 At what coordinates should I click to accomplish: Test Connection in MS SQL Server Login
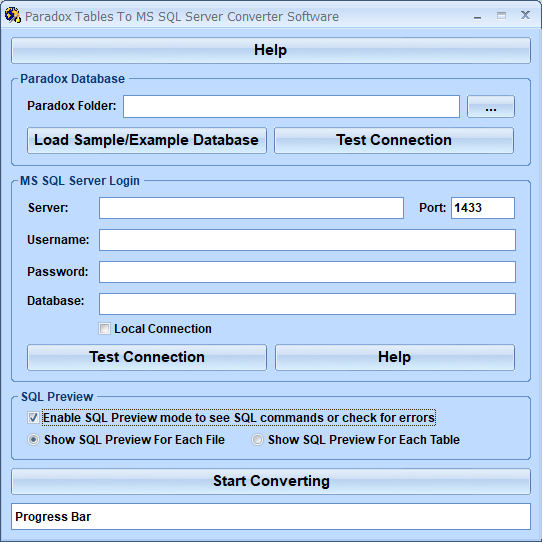pyautogui.click(x=147, y=357)
